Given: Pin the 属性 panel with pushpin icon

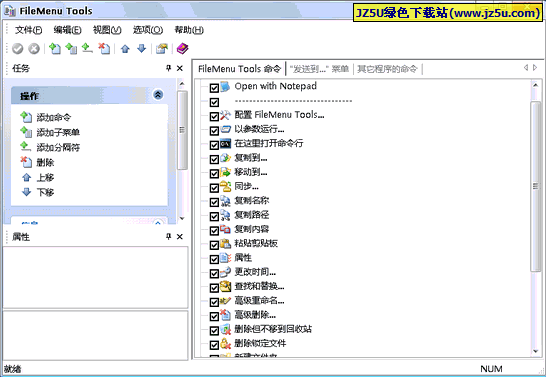Looking at the screenshot, I should [x=169, y=237].
